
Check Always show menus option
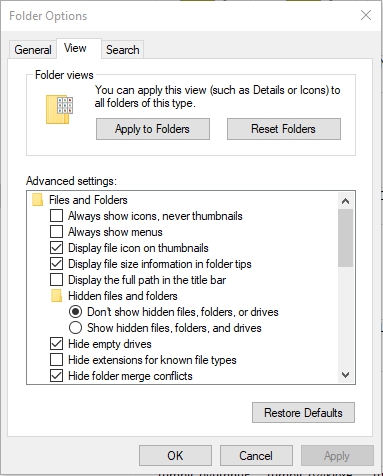coord(56,232)
